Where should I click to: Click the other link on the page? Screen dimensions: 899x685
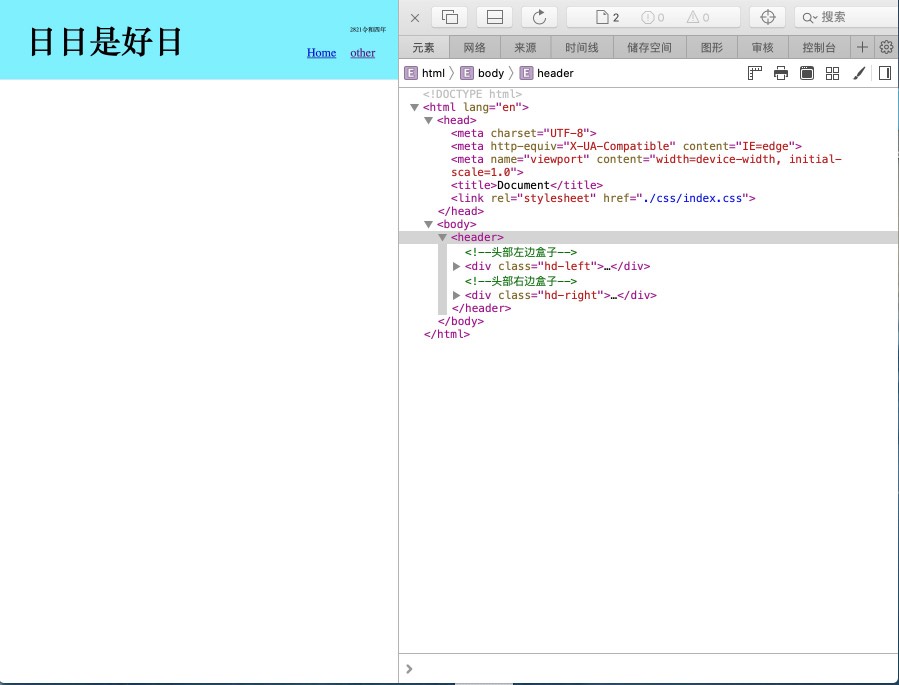click(363, 53)
